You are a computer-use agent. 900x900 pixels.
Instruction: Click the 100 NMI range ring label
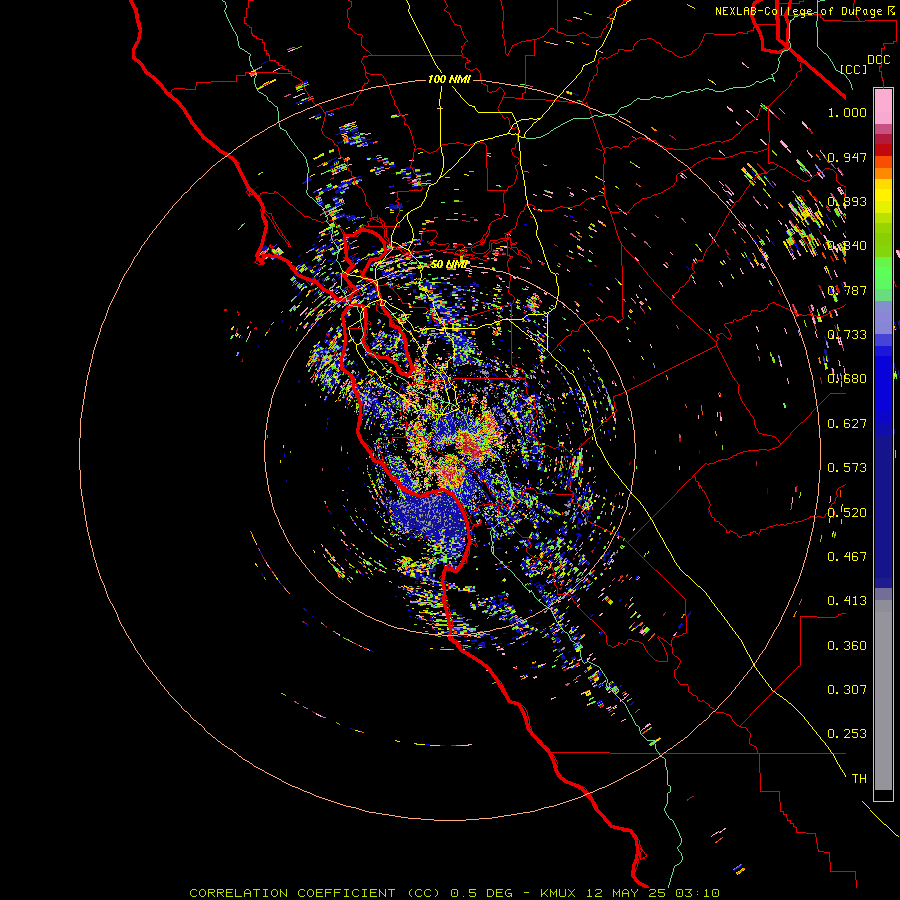click(449, 79)
